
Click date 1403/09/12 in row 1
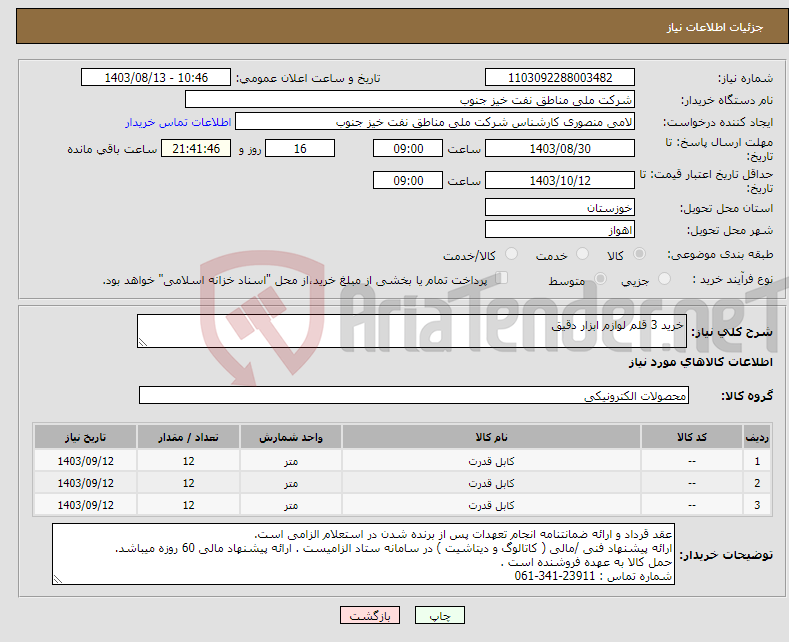tap(86, 461)
